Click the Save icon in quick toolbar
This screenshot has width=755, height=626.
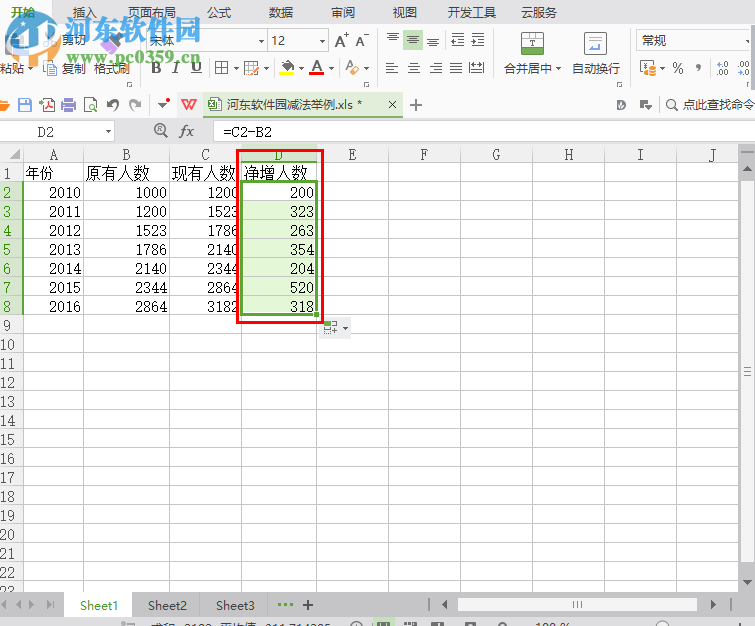click(x=25, y=105)
